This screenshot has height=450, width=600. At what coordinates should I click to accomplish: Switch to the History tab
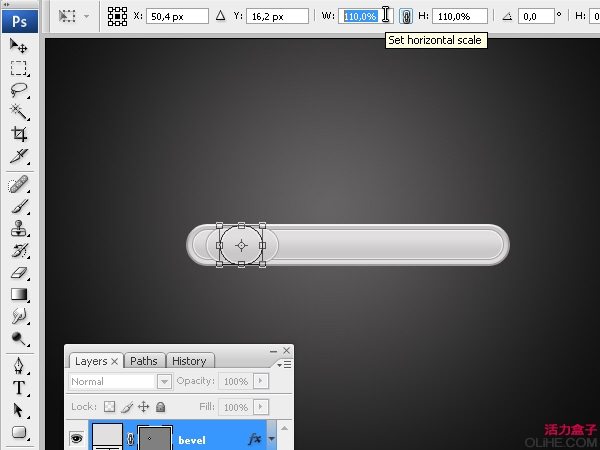click(x=189, y=361)
